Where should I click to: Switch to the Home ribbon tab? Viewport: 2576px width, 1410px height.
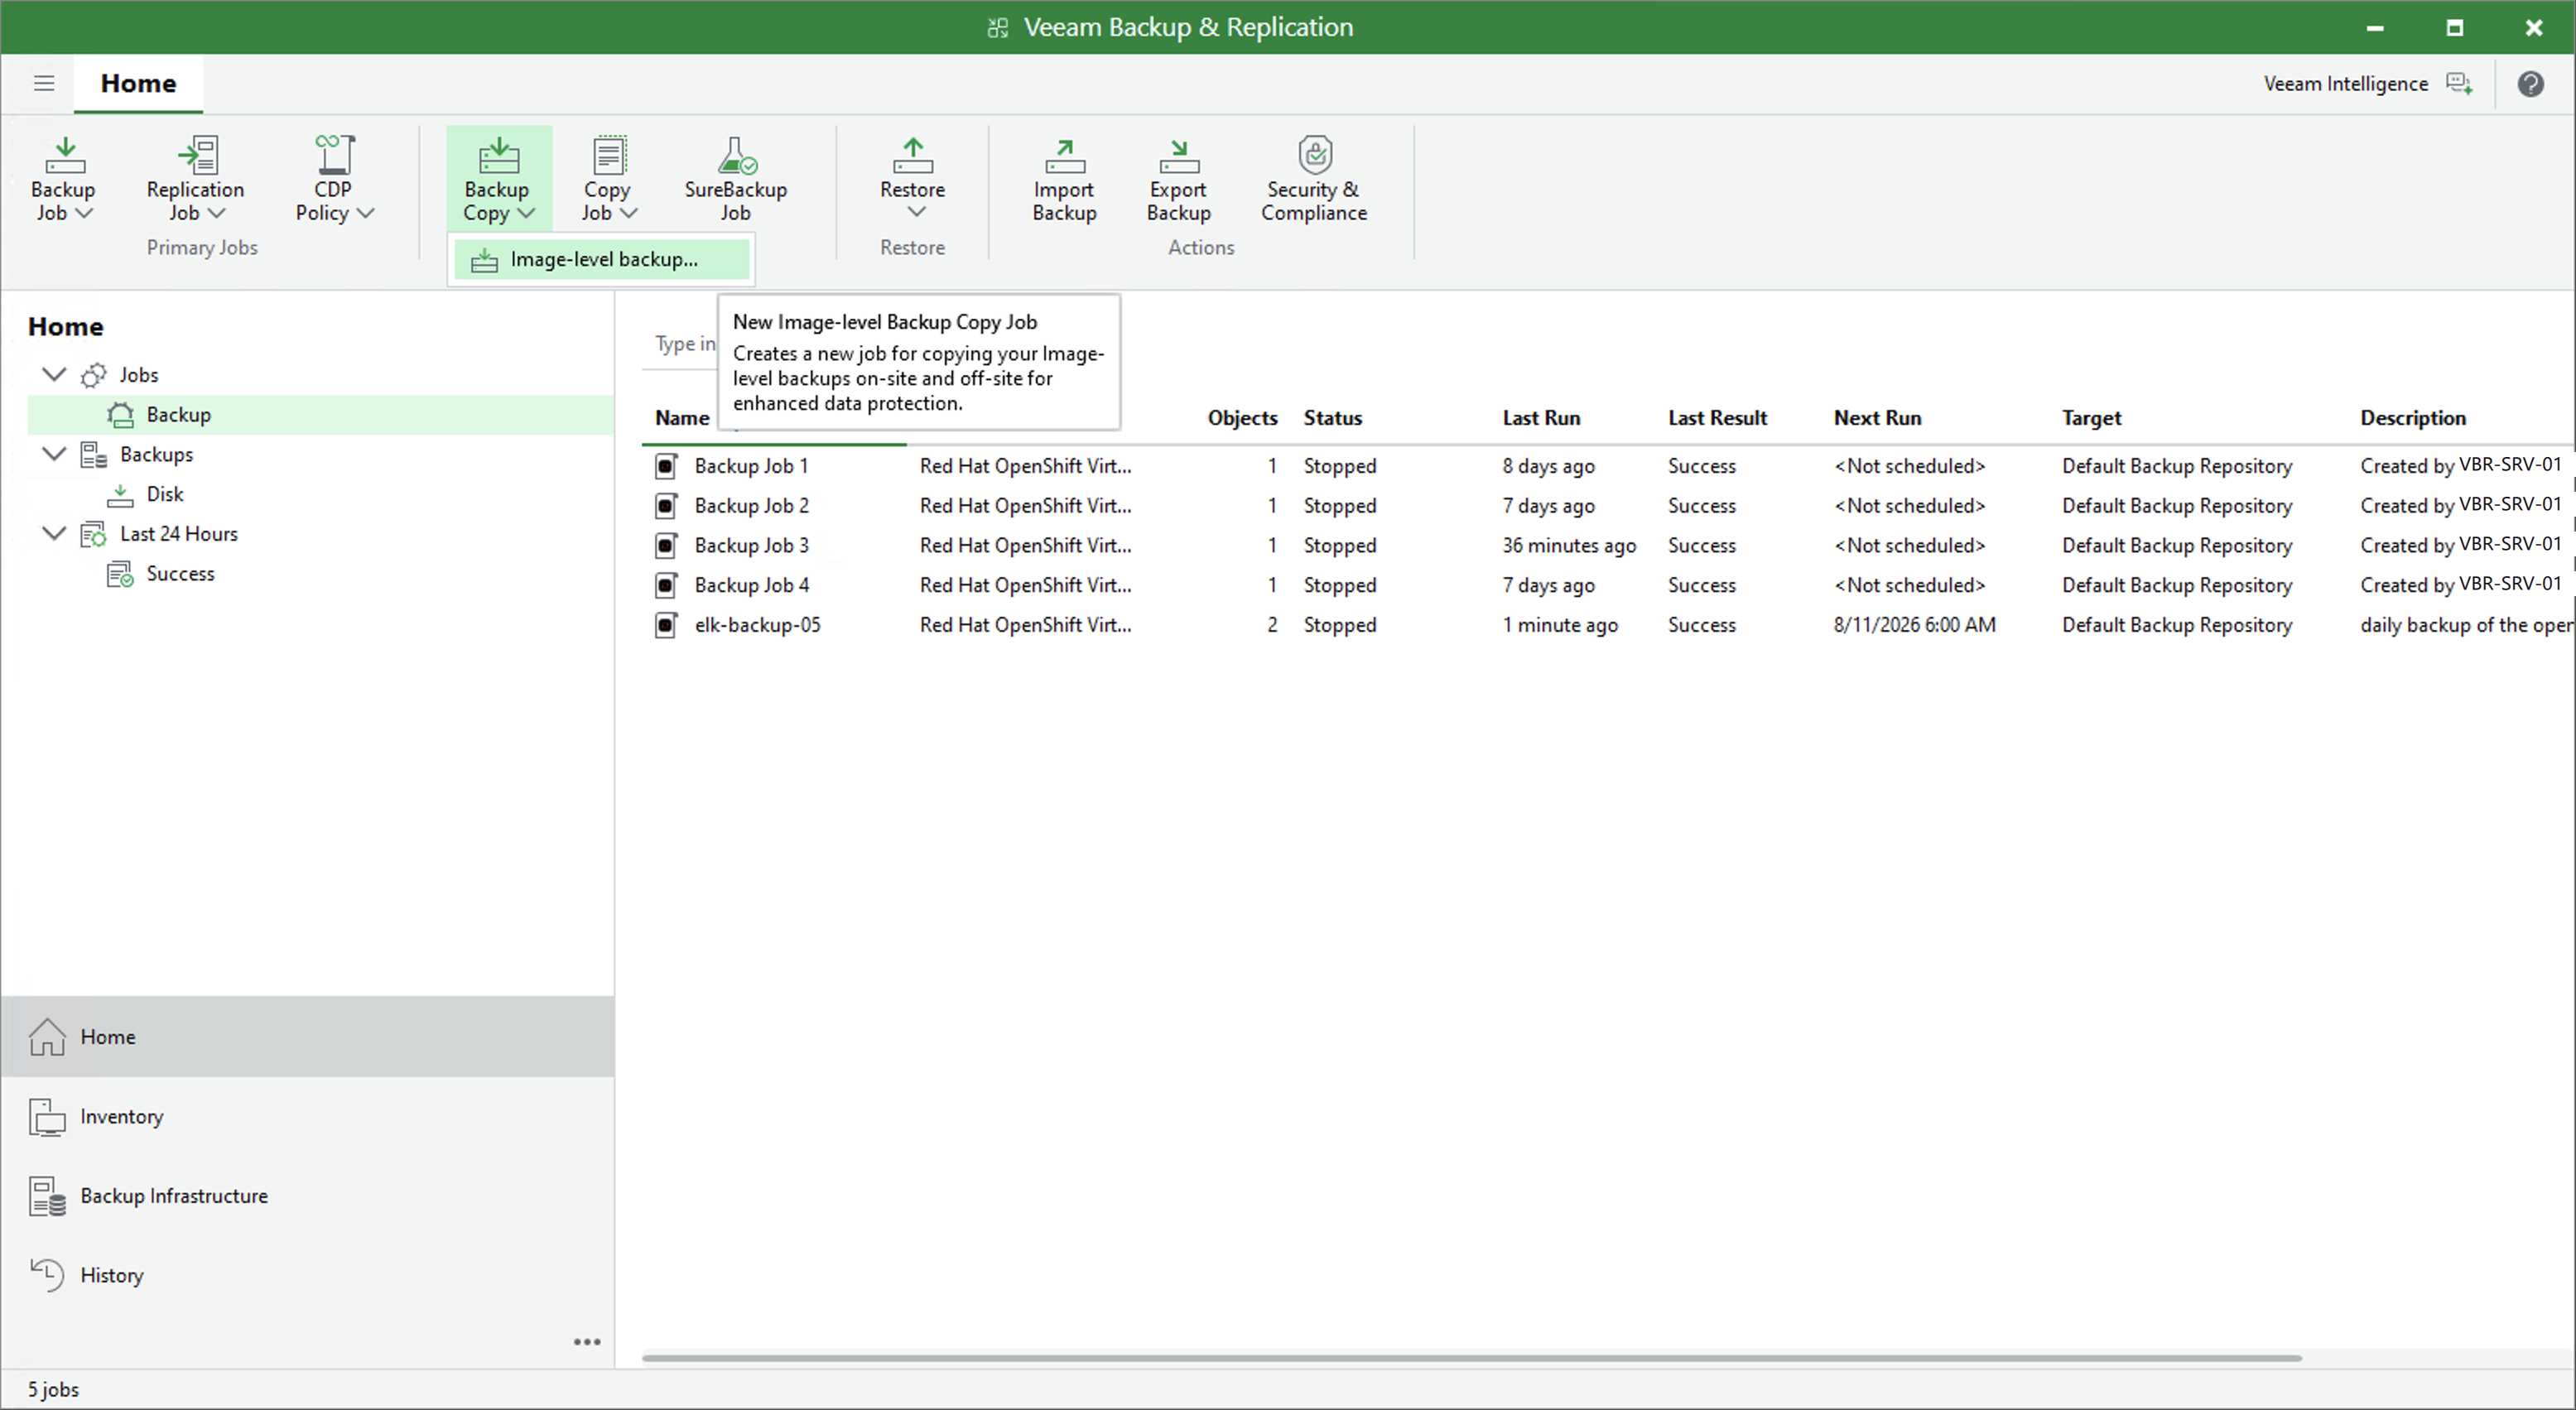click(138, 83)
